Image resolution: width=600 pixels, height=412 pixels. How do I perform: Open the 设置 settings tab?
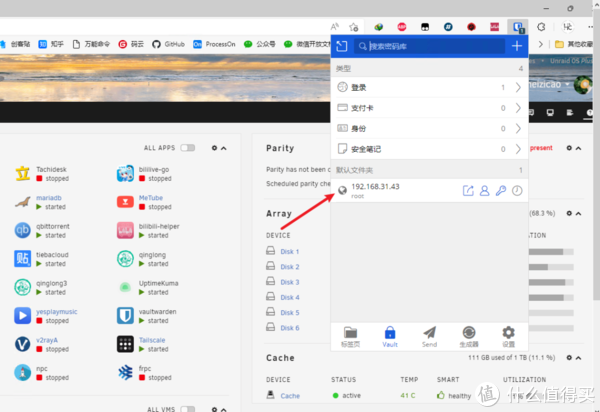[x=508, y=337]
